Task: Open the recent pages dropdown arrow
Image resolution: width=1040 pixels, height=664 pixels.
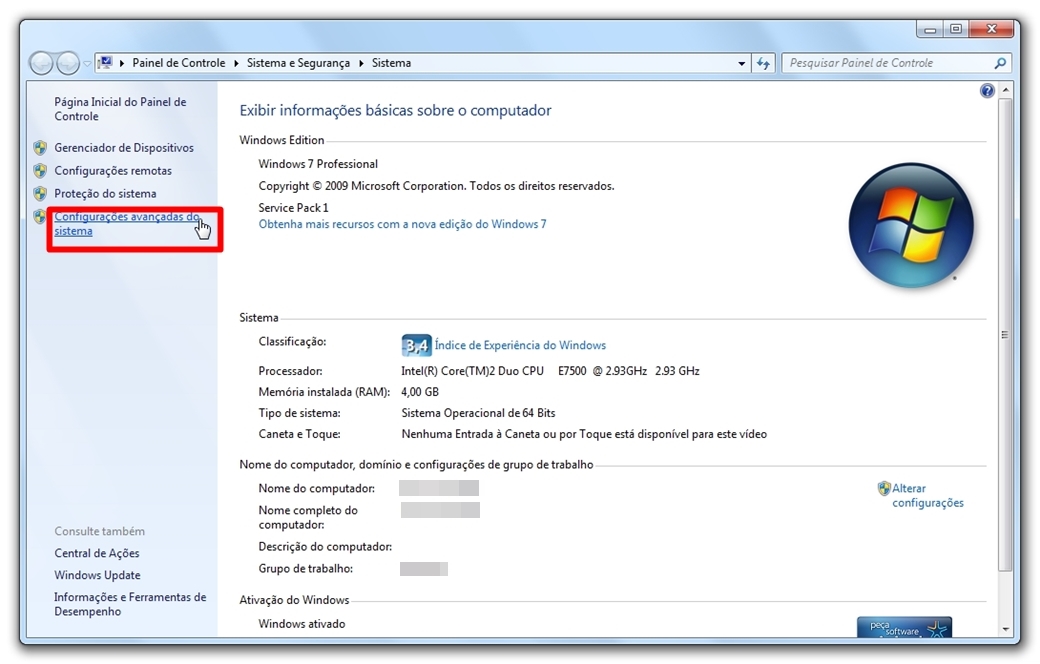Action: coord(87,64)
